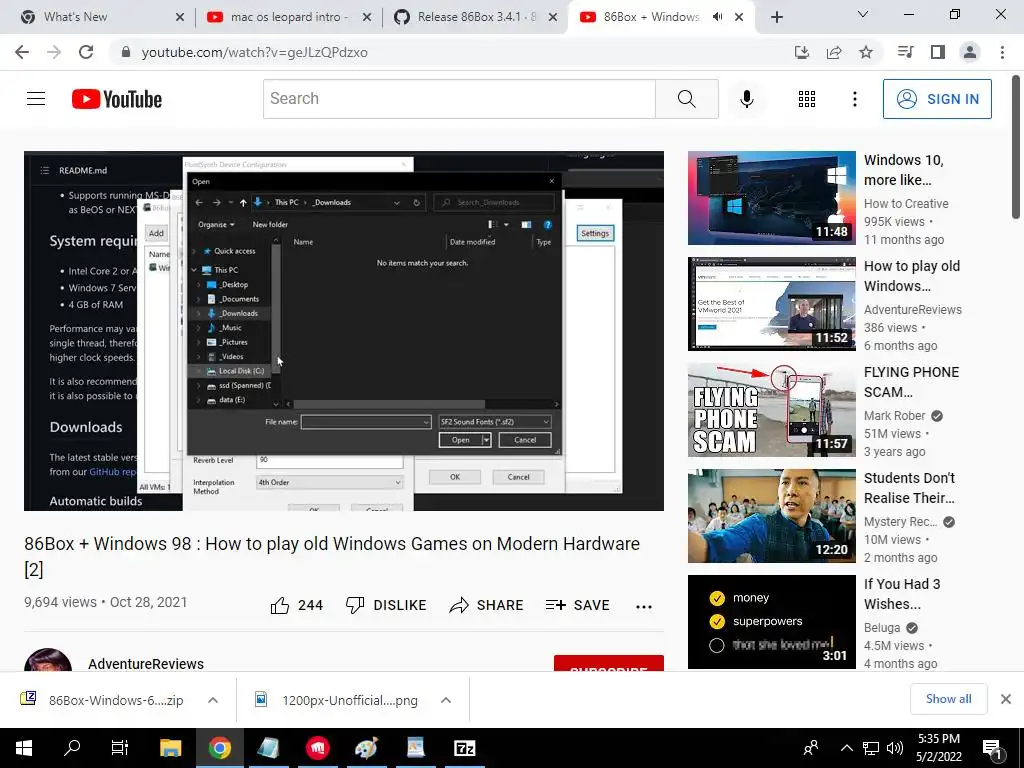Open the Windows Start menu
This screenshot has width=1024, height=768.
coord(24,748)
